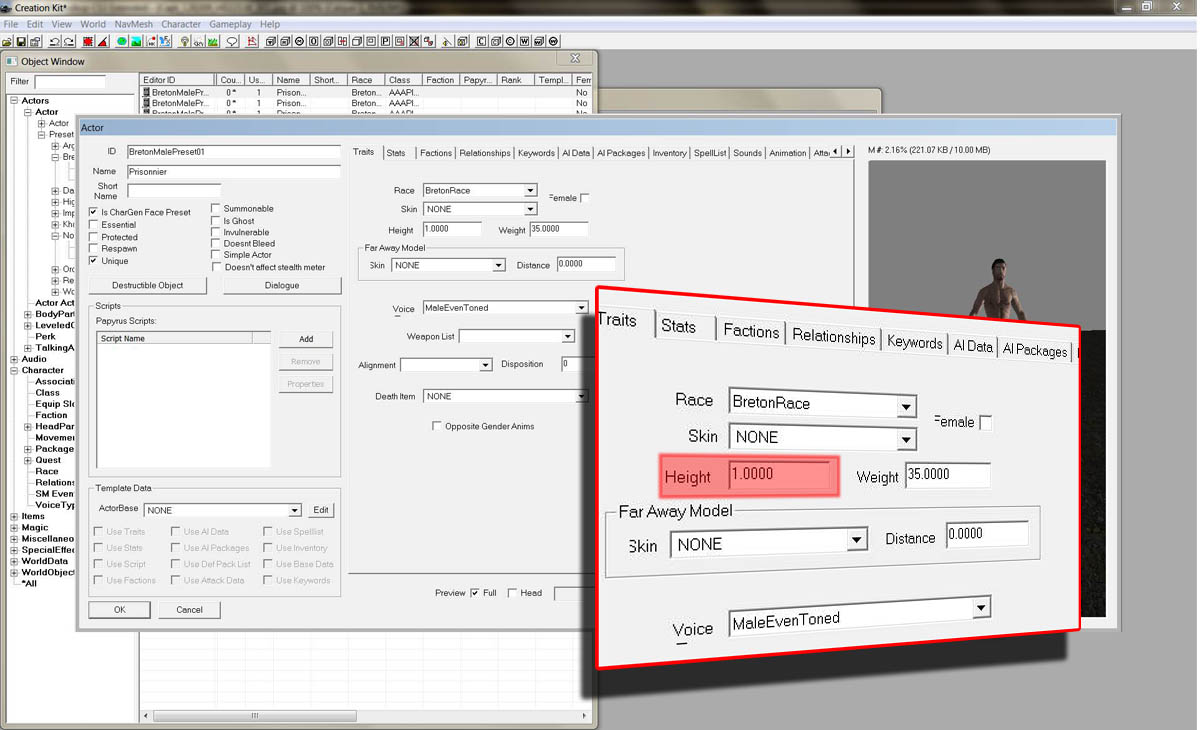
Task: Click the open folder toolbar icon
Action: 7,42
